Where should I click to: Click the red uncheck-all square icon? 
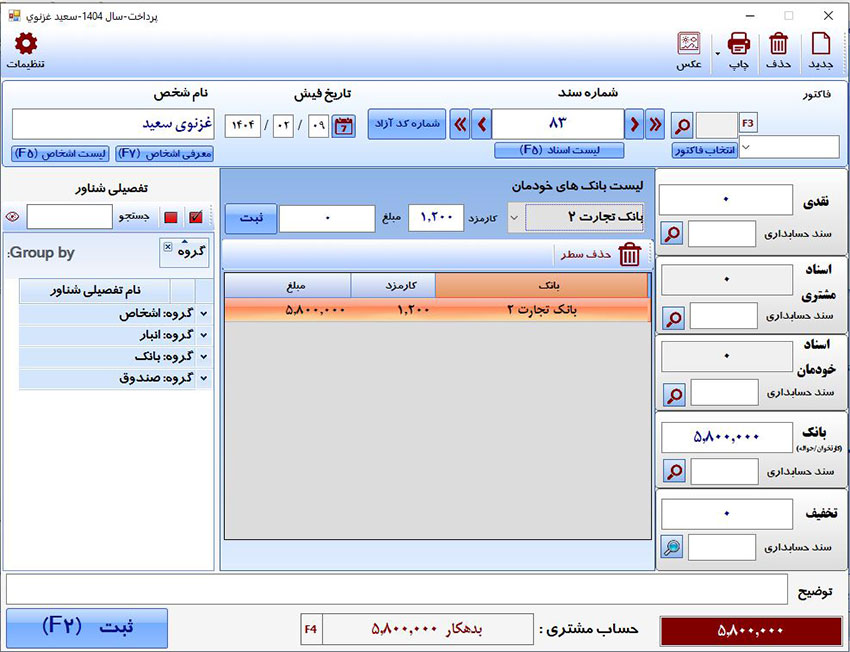[171, 217]
